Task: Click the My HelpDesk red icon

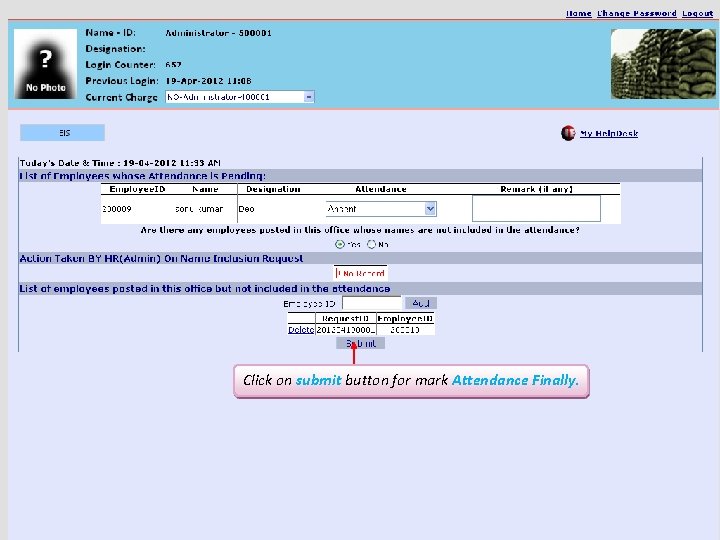Action: tap(568, 133)
